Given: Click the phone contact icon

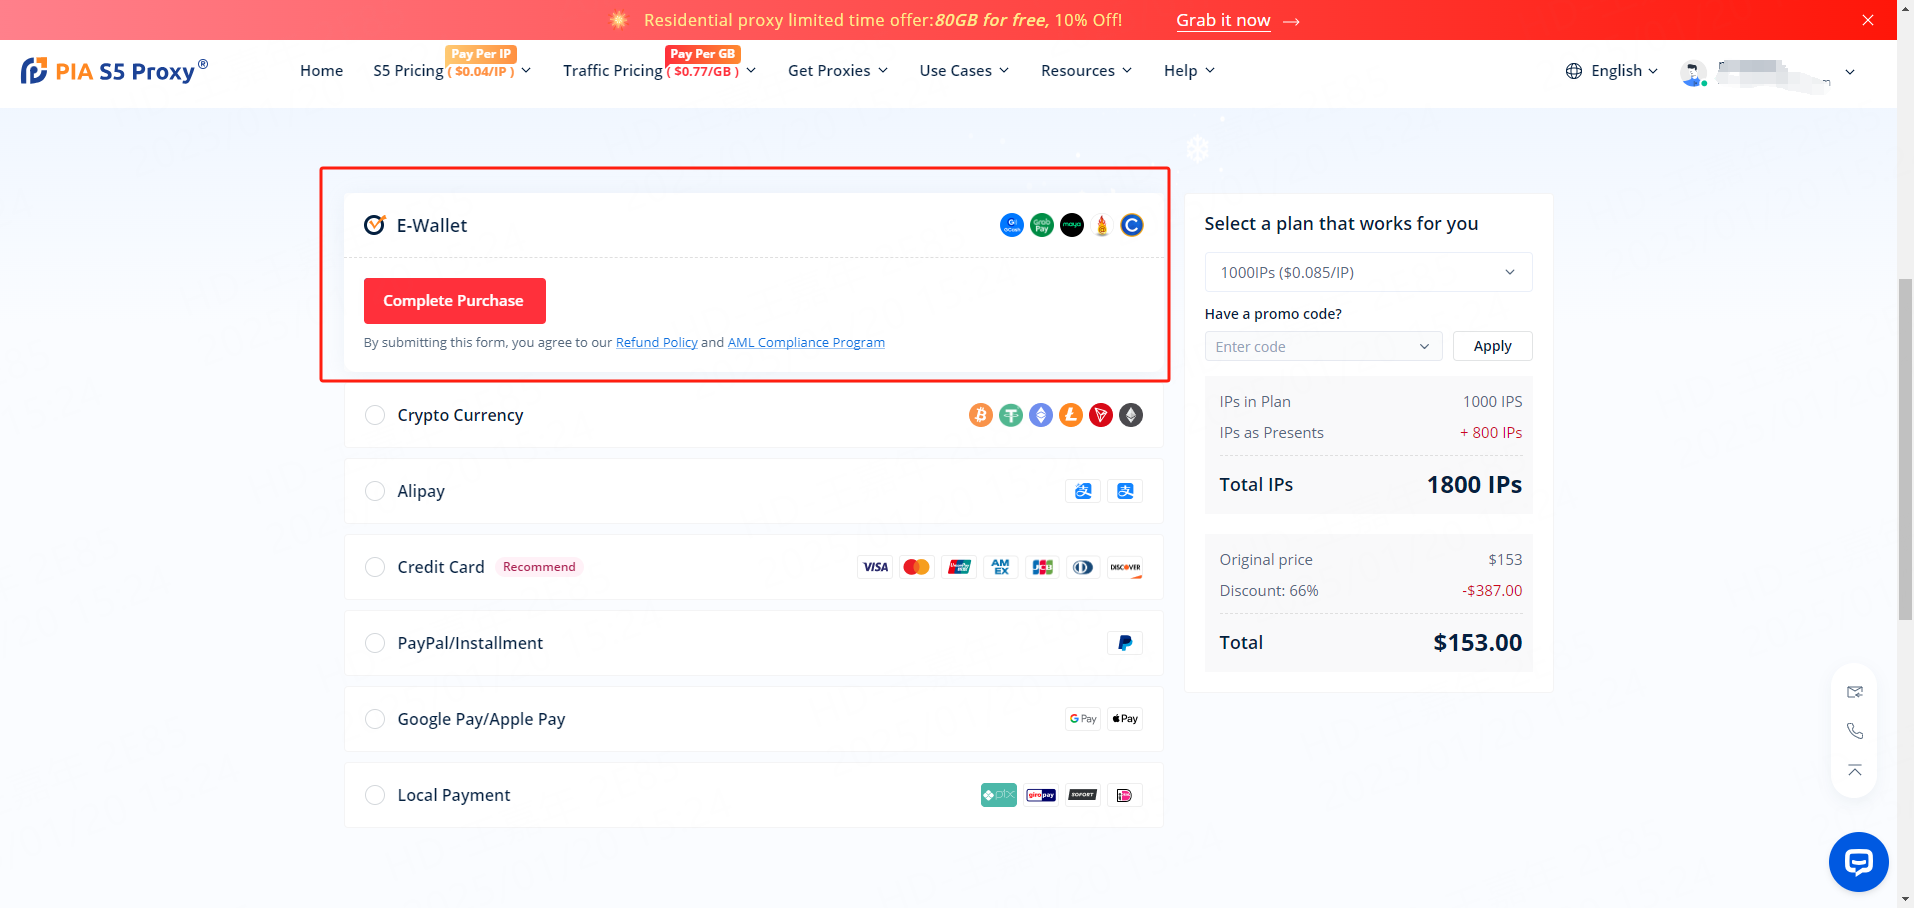Looking at the screenshot, I should [x=1854, y=731].
